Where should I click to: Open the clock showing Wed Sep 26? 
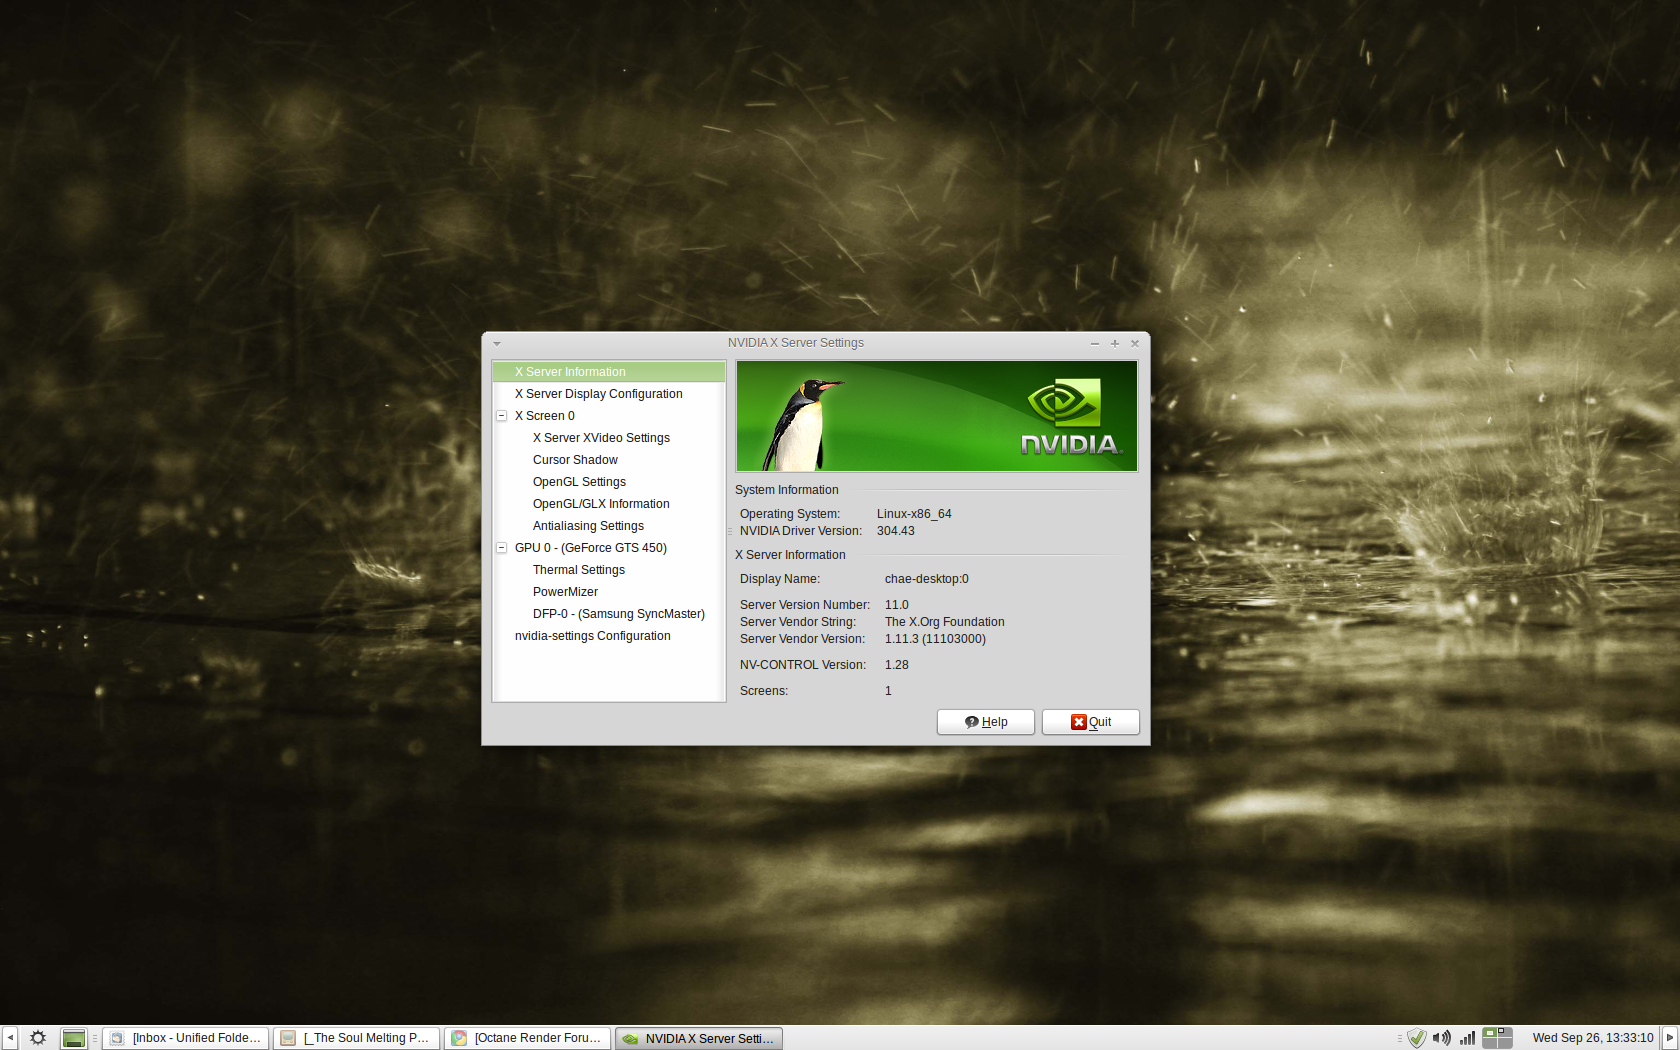(x=1592, y=1038)
